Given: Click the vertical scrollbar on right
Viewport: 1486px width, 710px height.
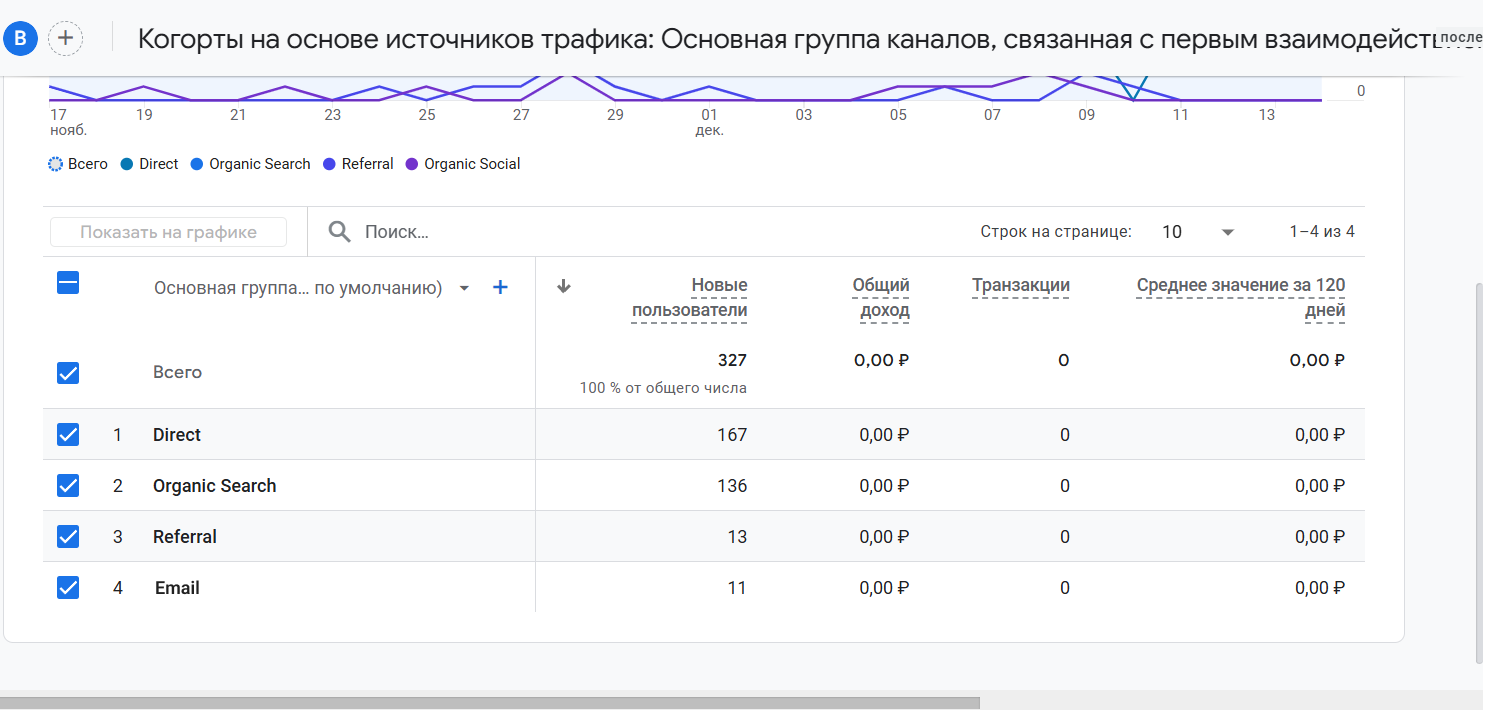Looking at the screenshot, I should click(1480, 473).
